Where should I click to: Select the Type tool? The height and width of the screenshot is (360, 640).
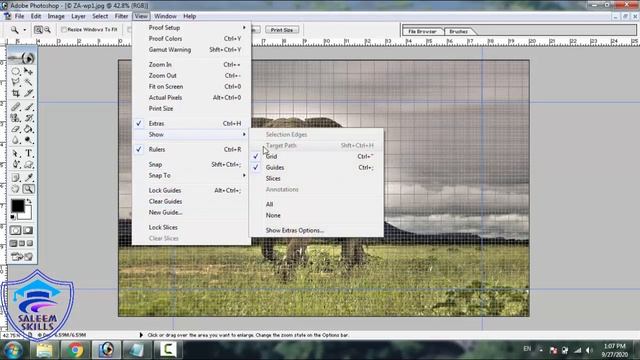pyautogui.click(x=28, y=153)
